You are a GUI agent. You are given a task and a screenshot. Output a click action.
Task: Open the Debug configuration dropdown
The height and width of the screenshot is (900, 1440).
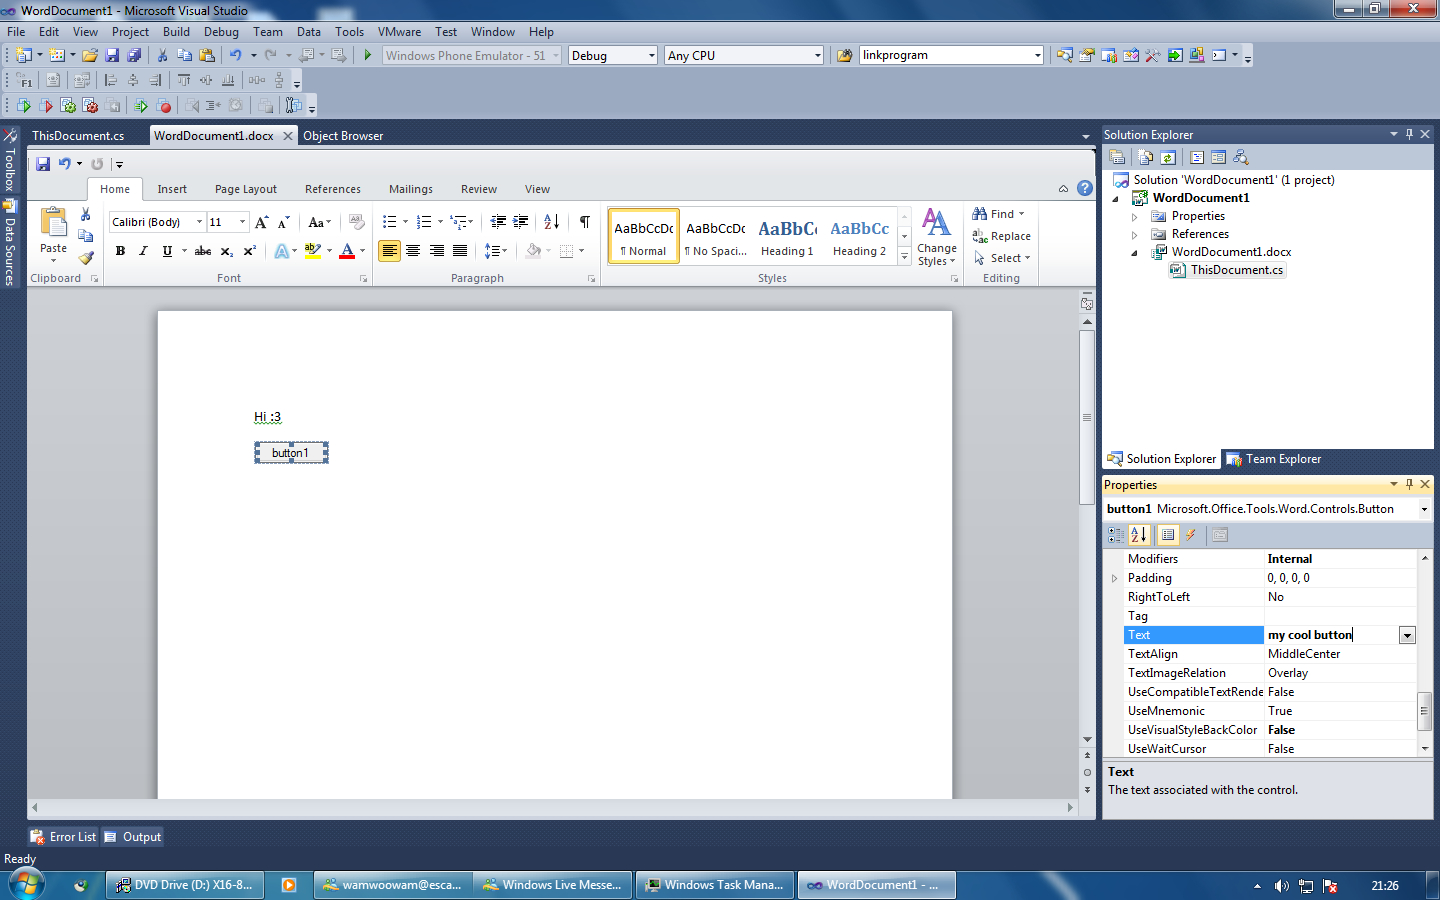pyautogui.click(x=612, y=56)
